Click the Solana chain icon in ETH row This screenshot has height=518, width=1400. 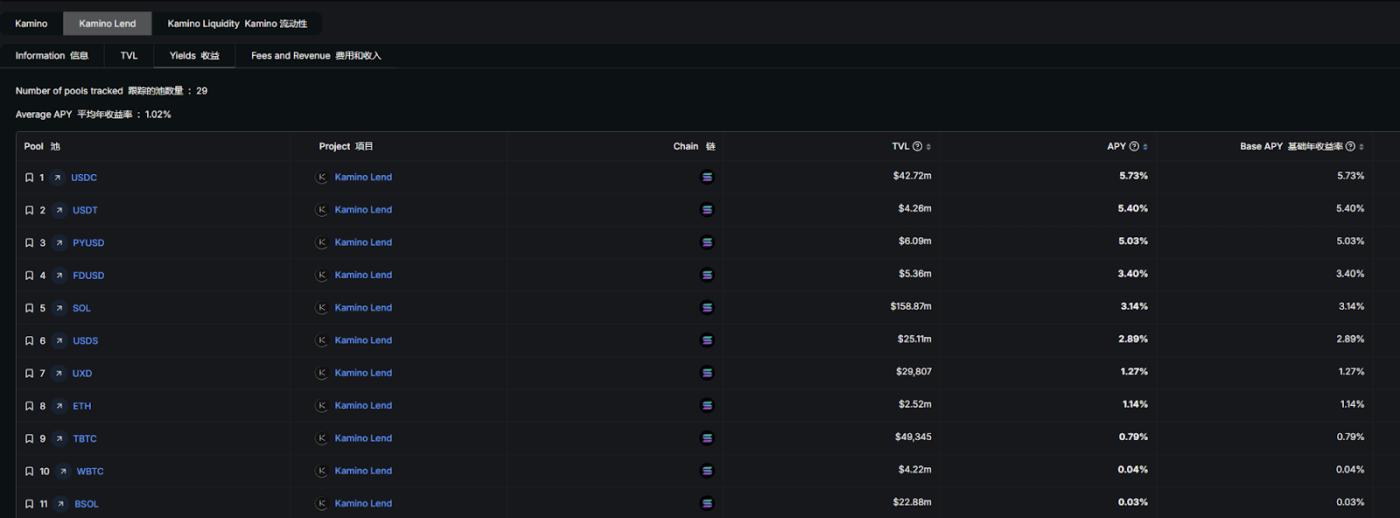(707, 405)
